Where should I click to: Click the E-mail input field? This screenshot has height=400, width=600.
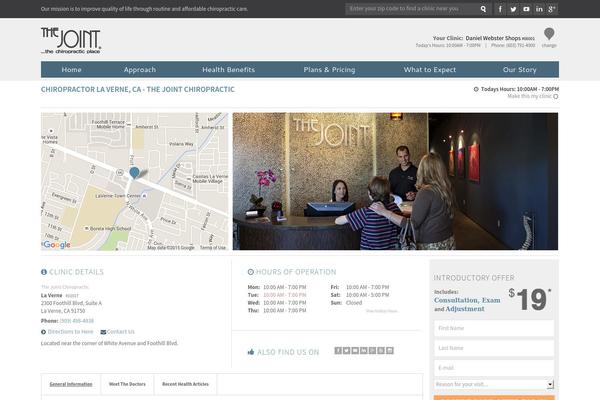click(494, 368)
